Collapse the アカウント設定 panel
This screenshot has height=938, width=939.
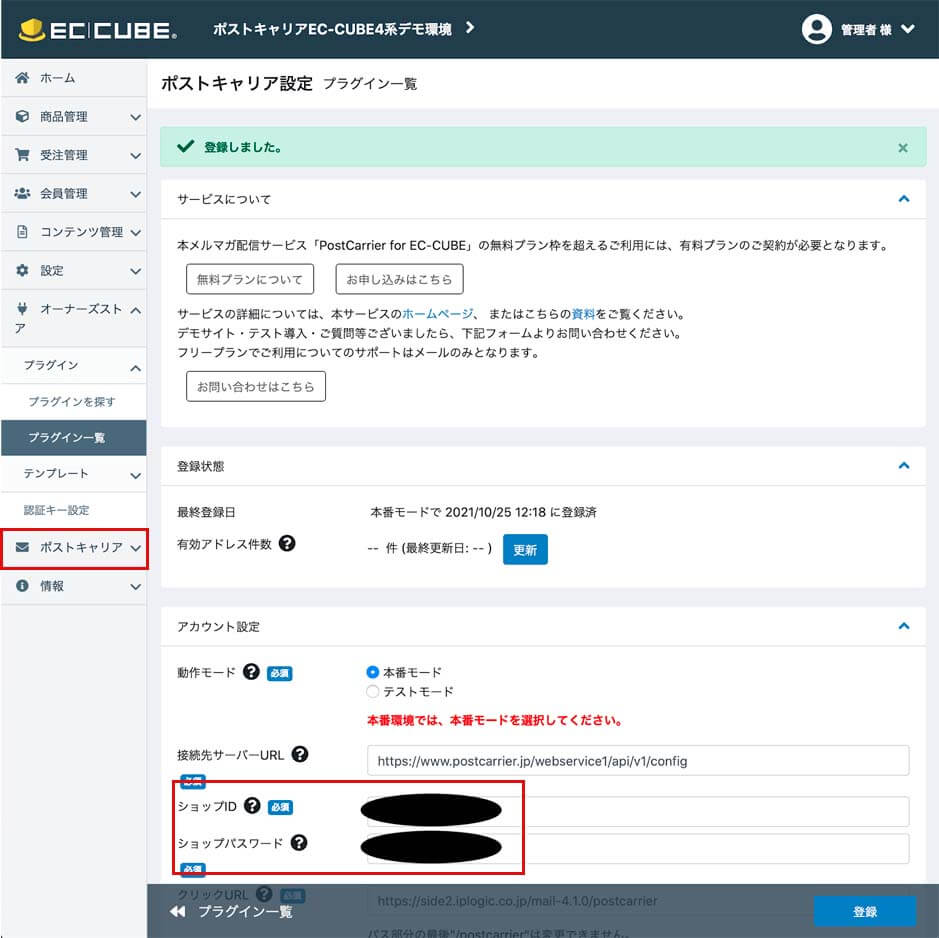click(x=904, y=626)
